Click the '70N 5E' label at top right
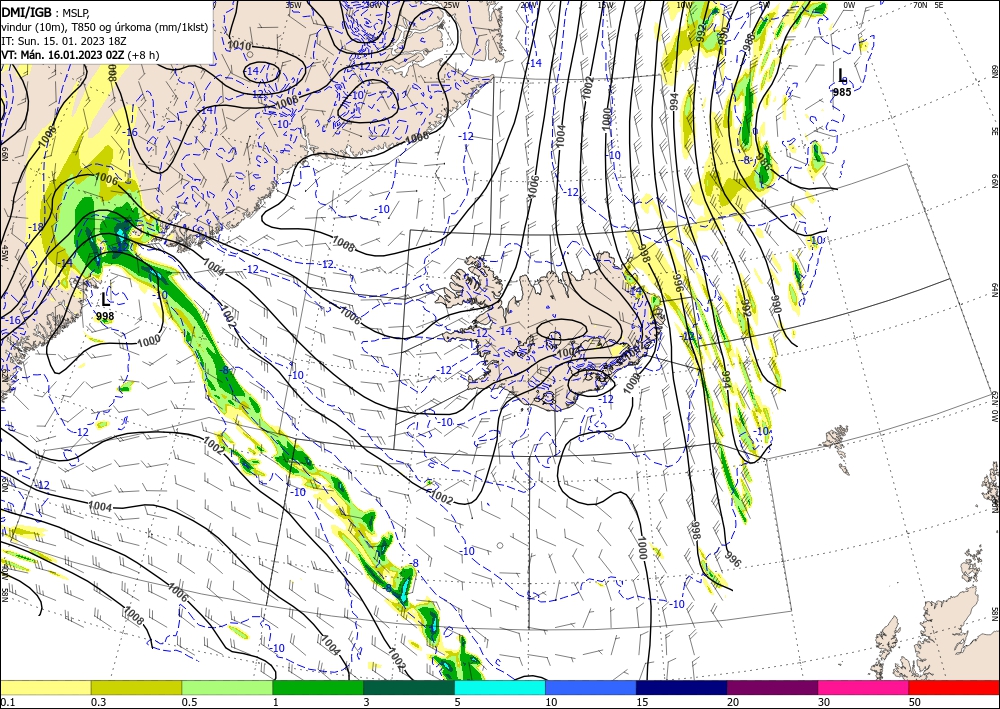Viewport: 1000px width, 709px height. tap(928, 5)
